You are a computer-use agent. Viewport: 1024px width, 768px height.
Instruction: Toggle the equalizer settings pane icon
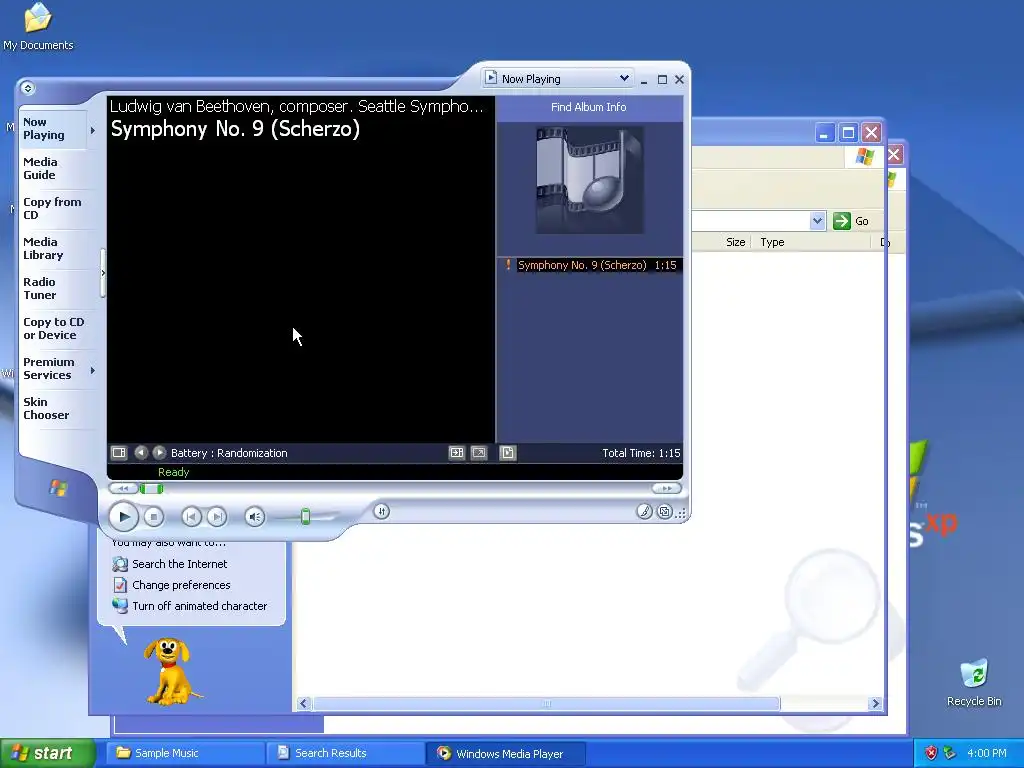456,453
